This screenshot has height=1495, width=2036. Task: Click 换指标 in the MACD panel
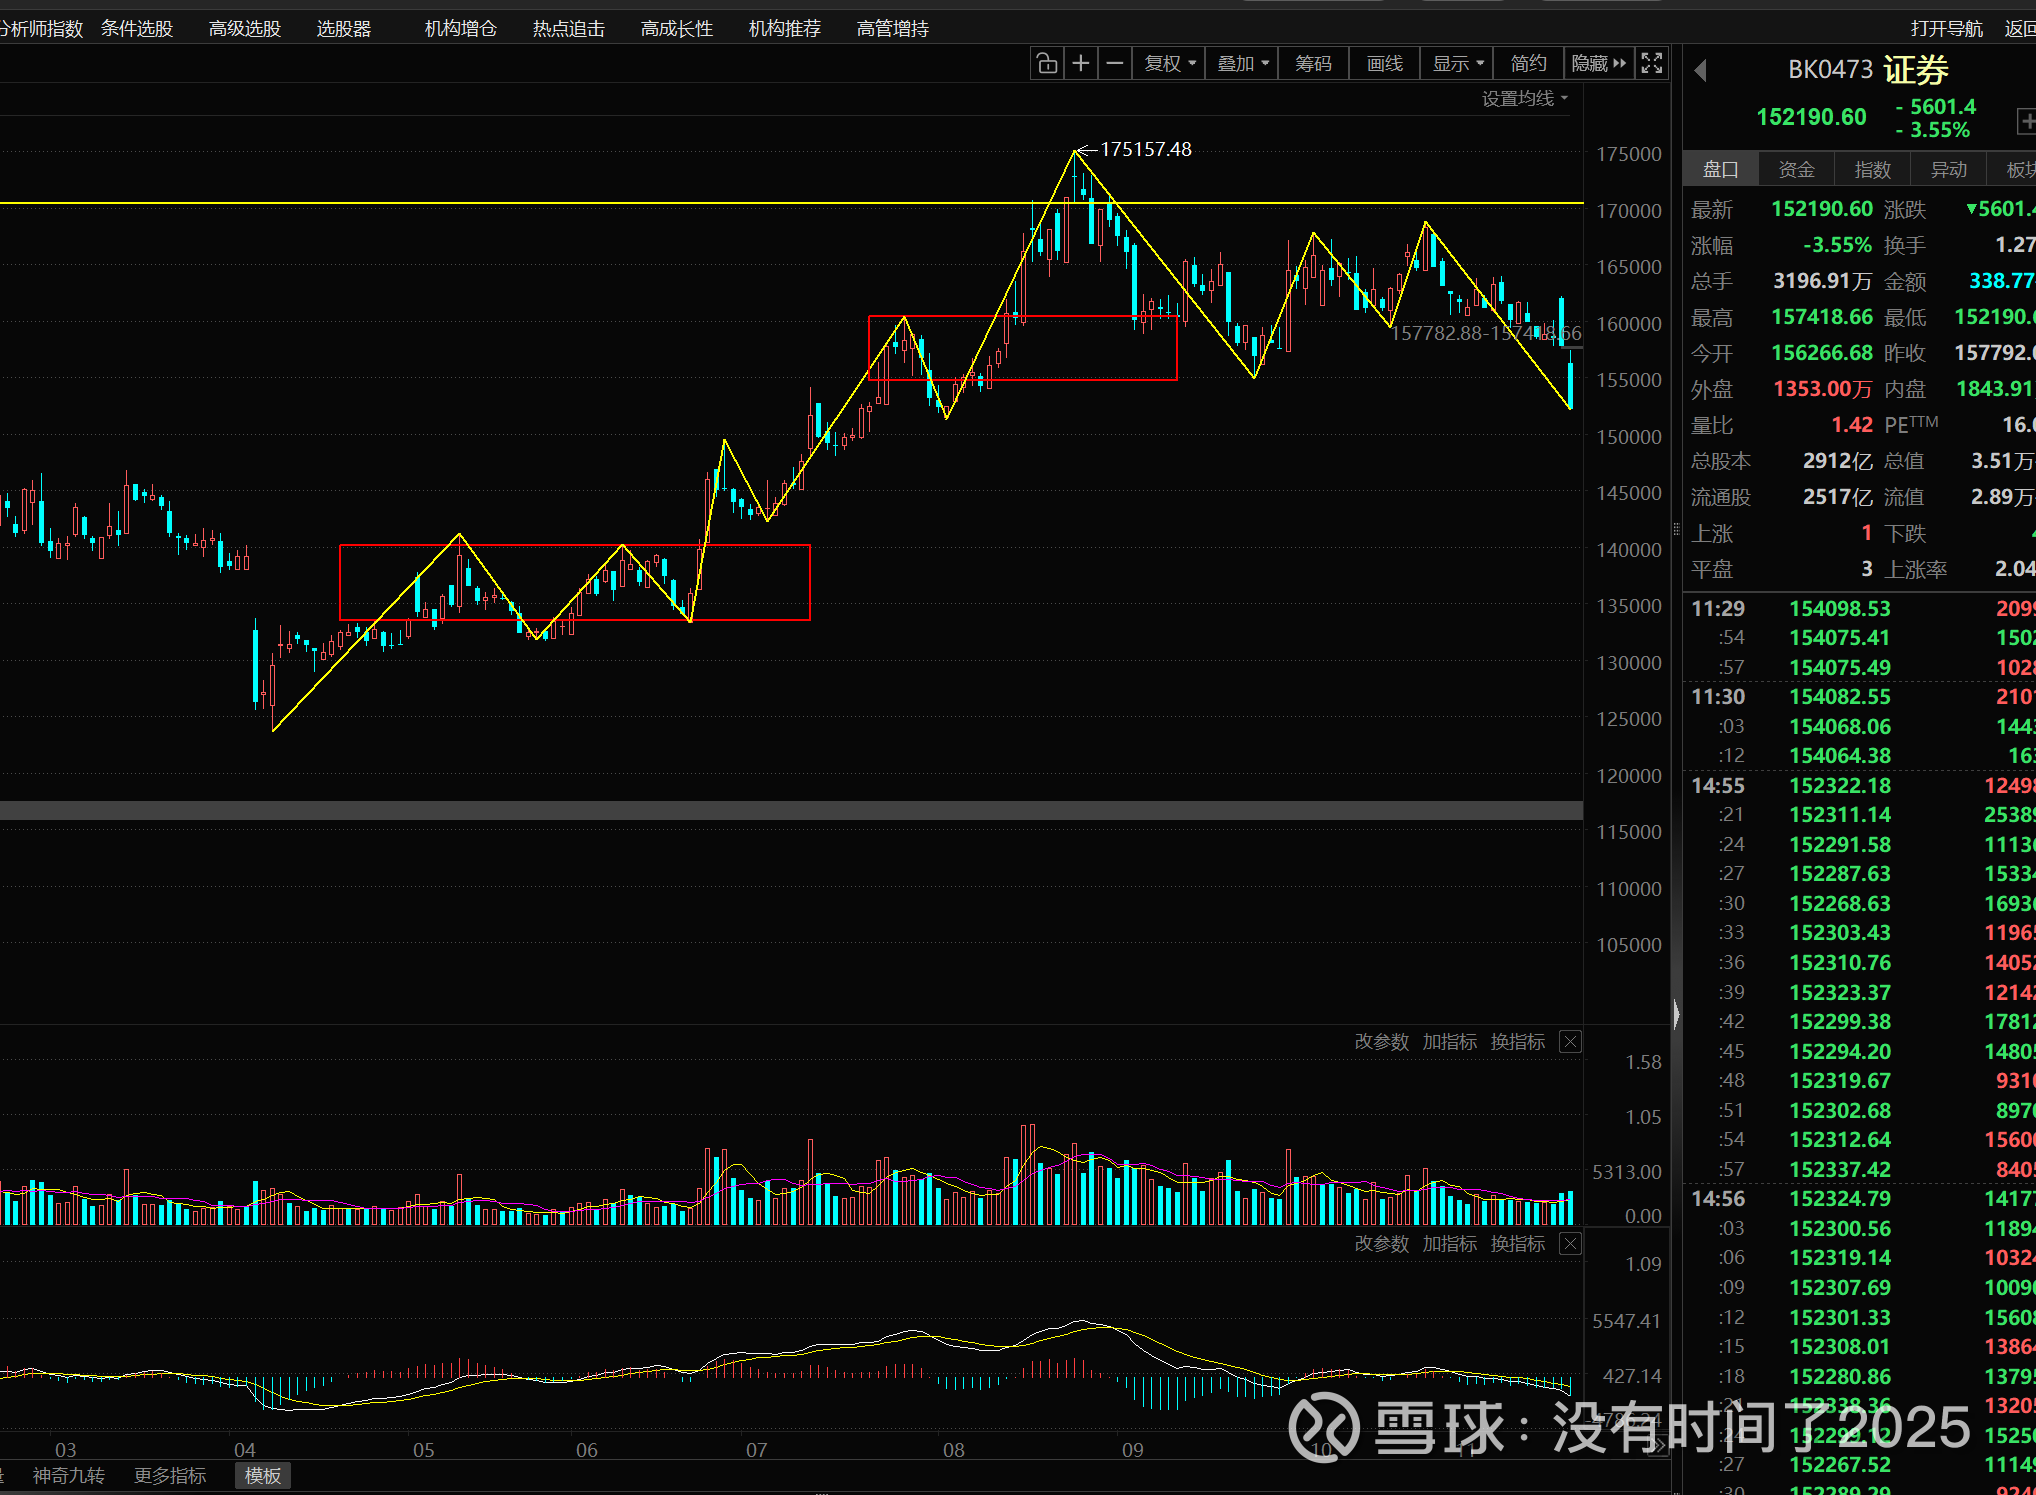click(x=1517, y=1244)
